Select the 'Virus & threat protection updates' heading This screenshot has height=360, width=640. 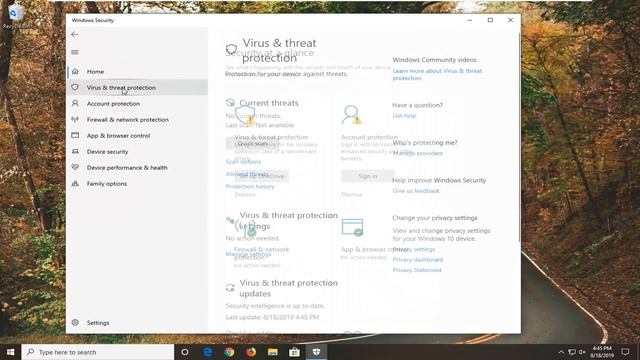pyautogui.click(x=289, y=288)
